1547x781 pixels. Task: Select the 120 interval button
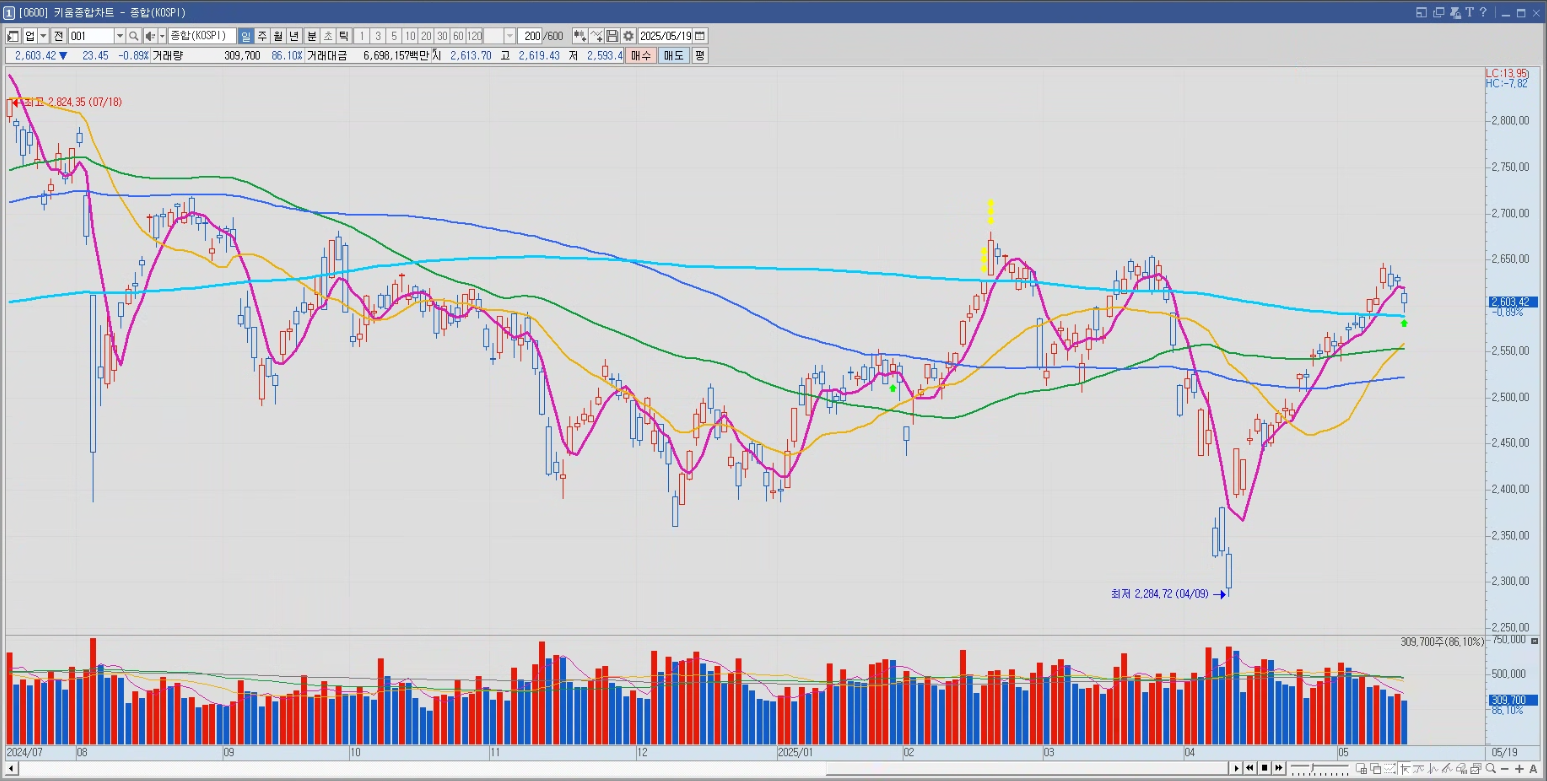474,36
